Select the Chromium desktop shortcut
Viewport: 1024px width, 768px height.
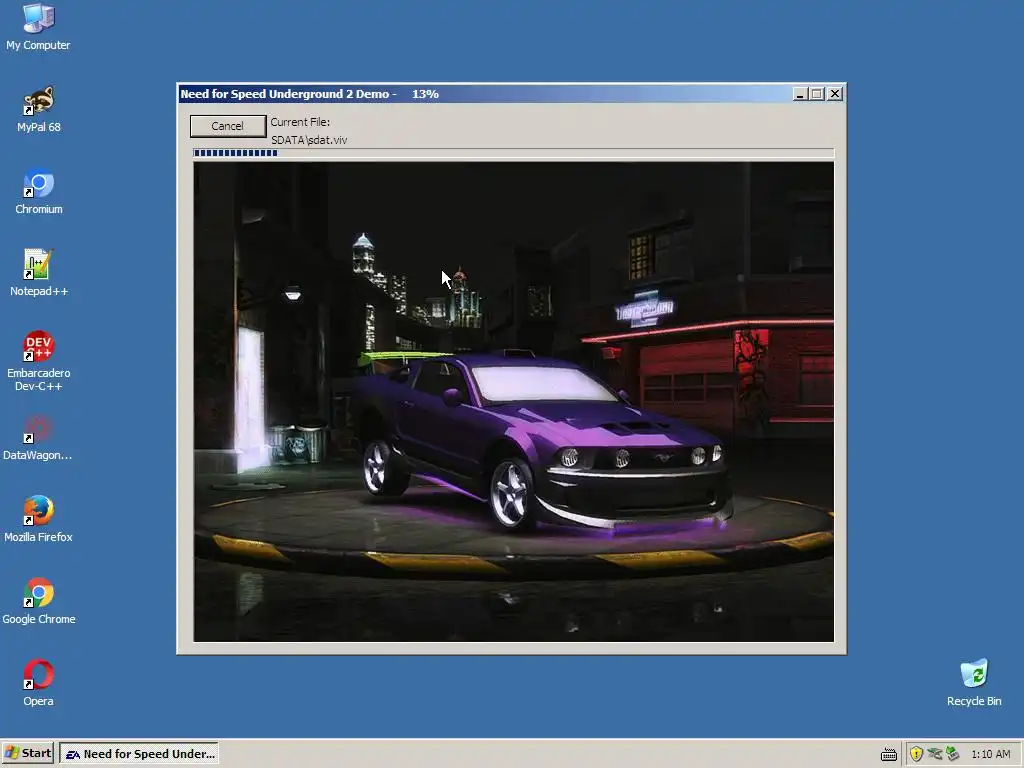click(39, 192)
